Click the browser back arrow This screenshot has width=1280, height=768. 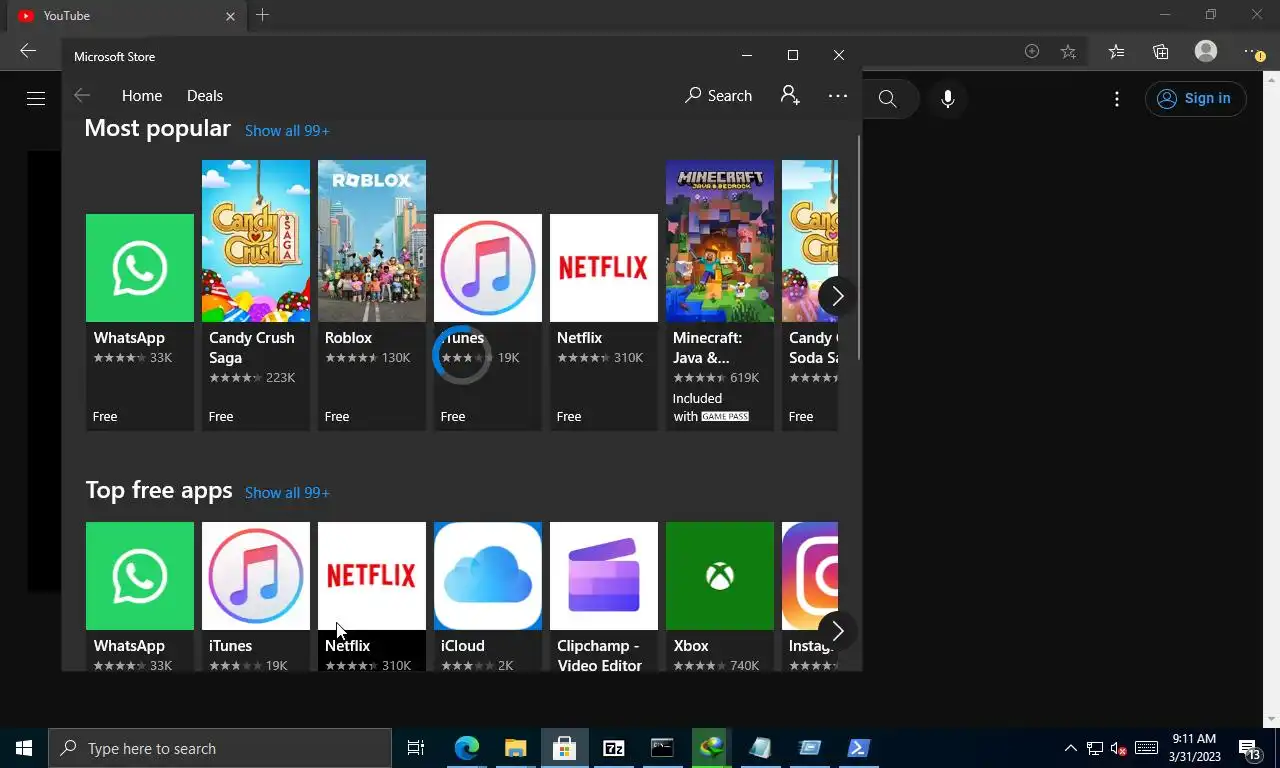coord(28,51)
